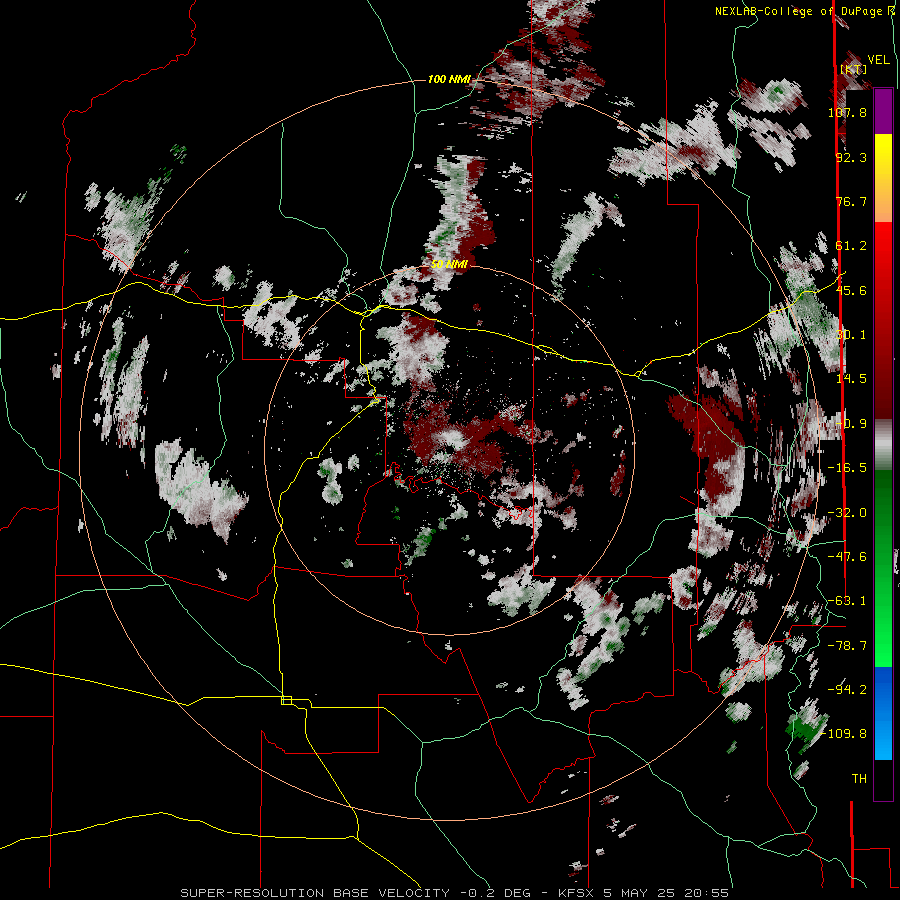Click the -78.7 velocity scale value
This screenshot has width=900, height=900.
click(847, 646)
